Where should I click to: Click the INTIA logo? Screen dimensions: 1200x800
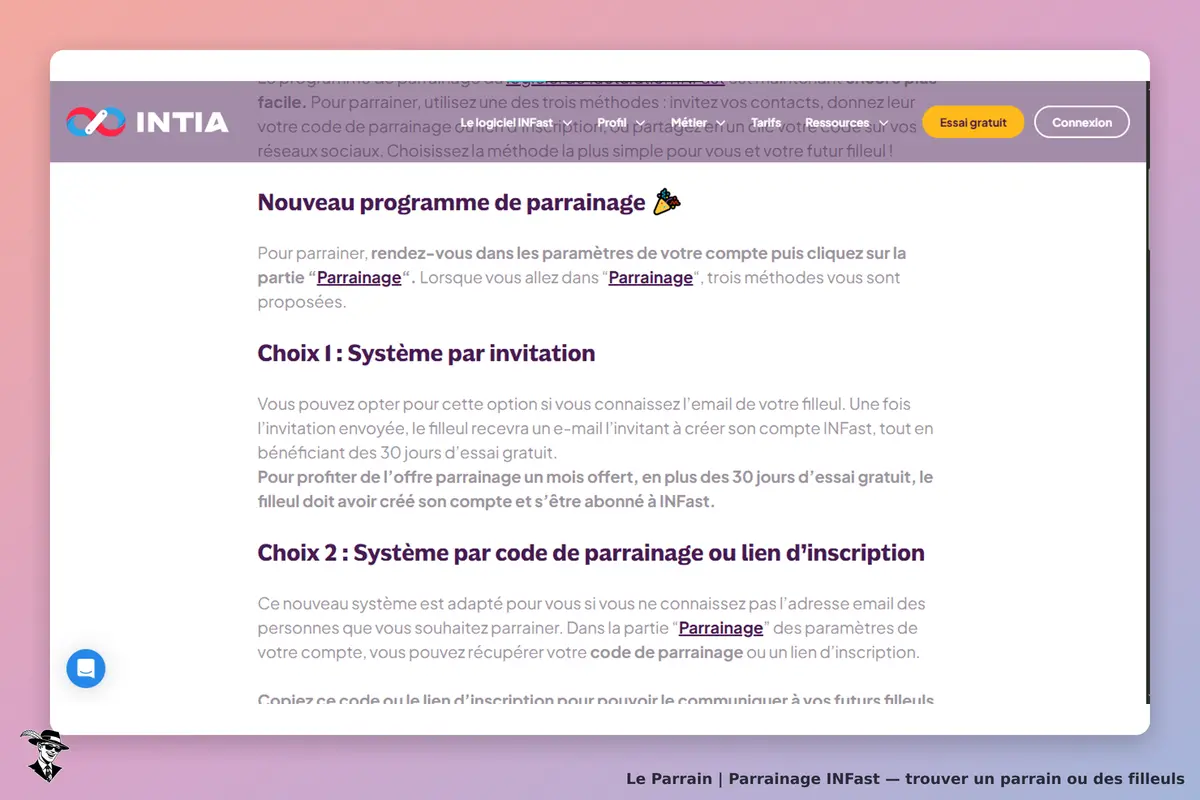point(147,122)
